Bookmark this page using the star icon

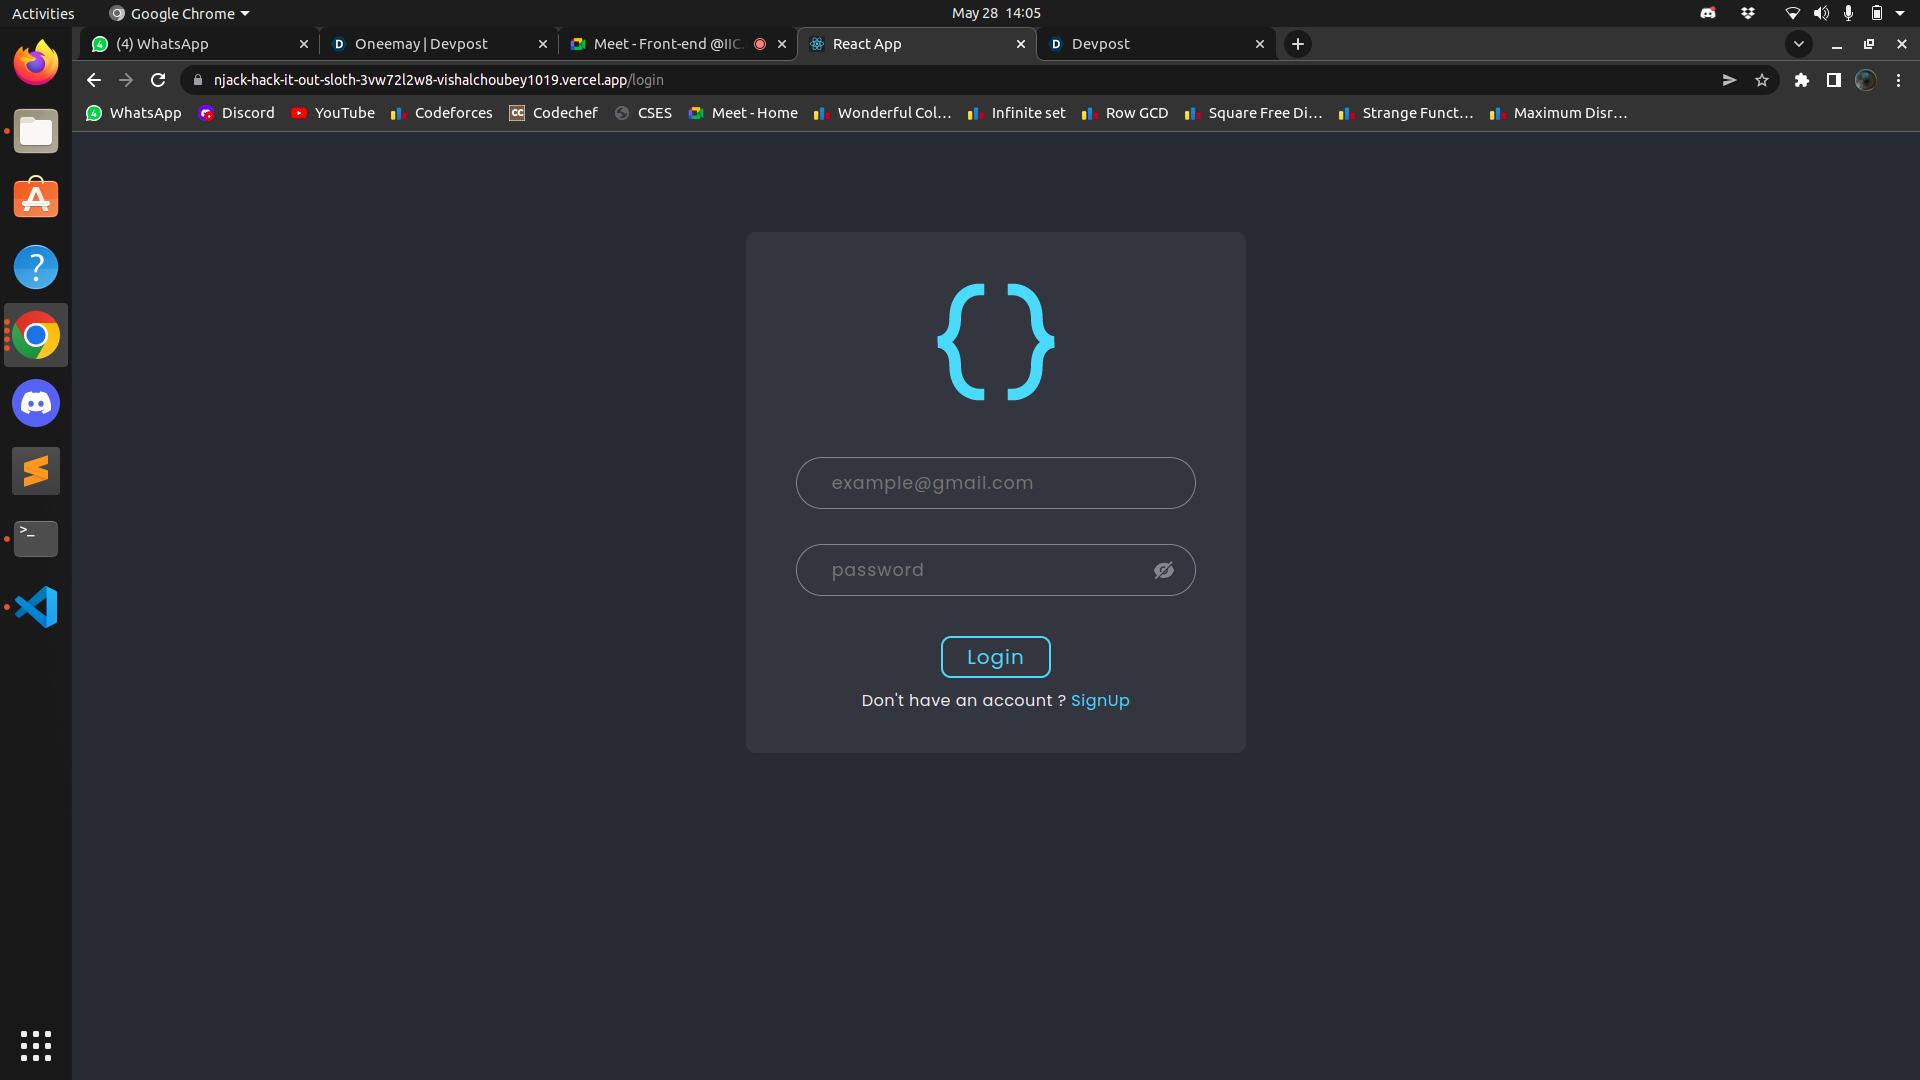pyautogui.click(x=1762, y=80)
